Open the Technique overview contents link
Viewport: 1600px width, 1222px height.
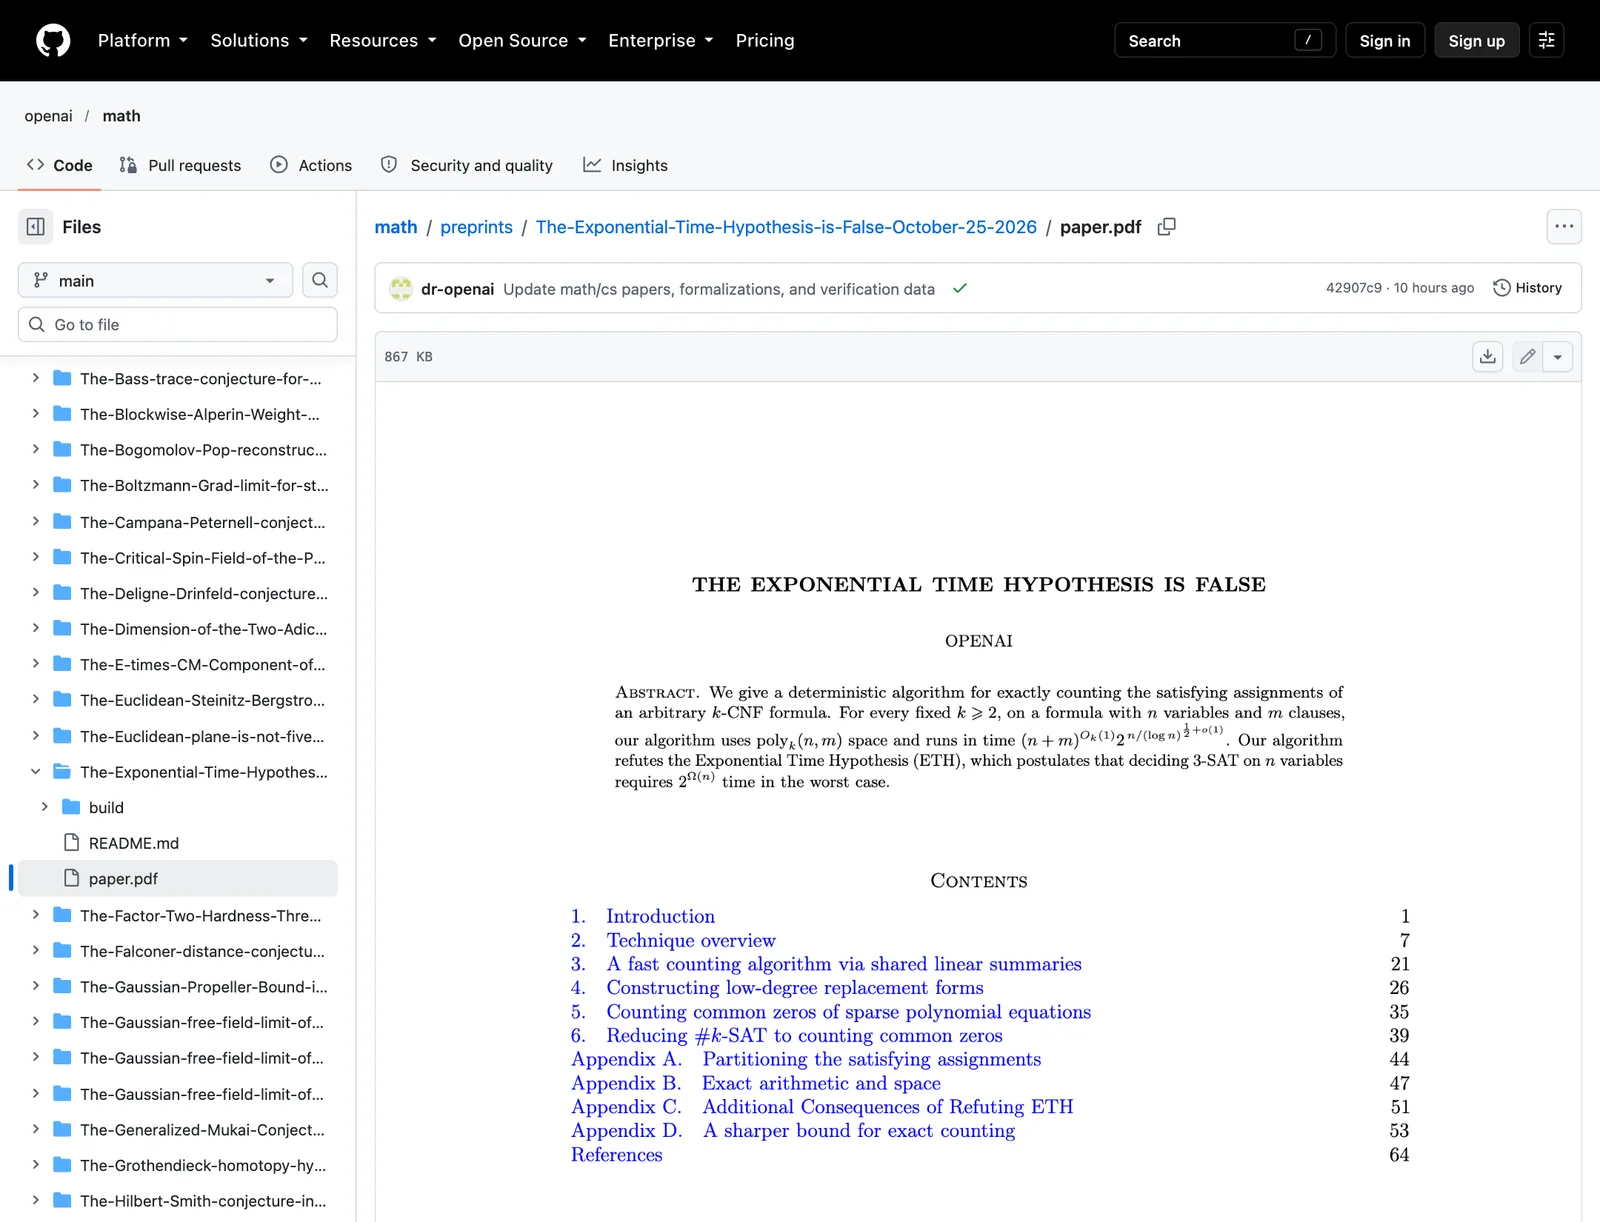(x=690, y=940)
